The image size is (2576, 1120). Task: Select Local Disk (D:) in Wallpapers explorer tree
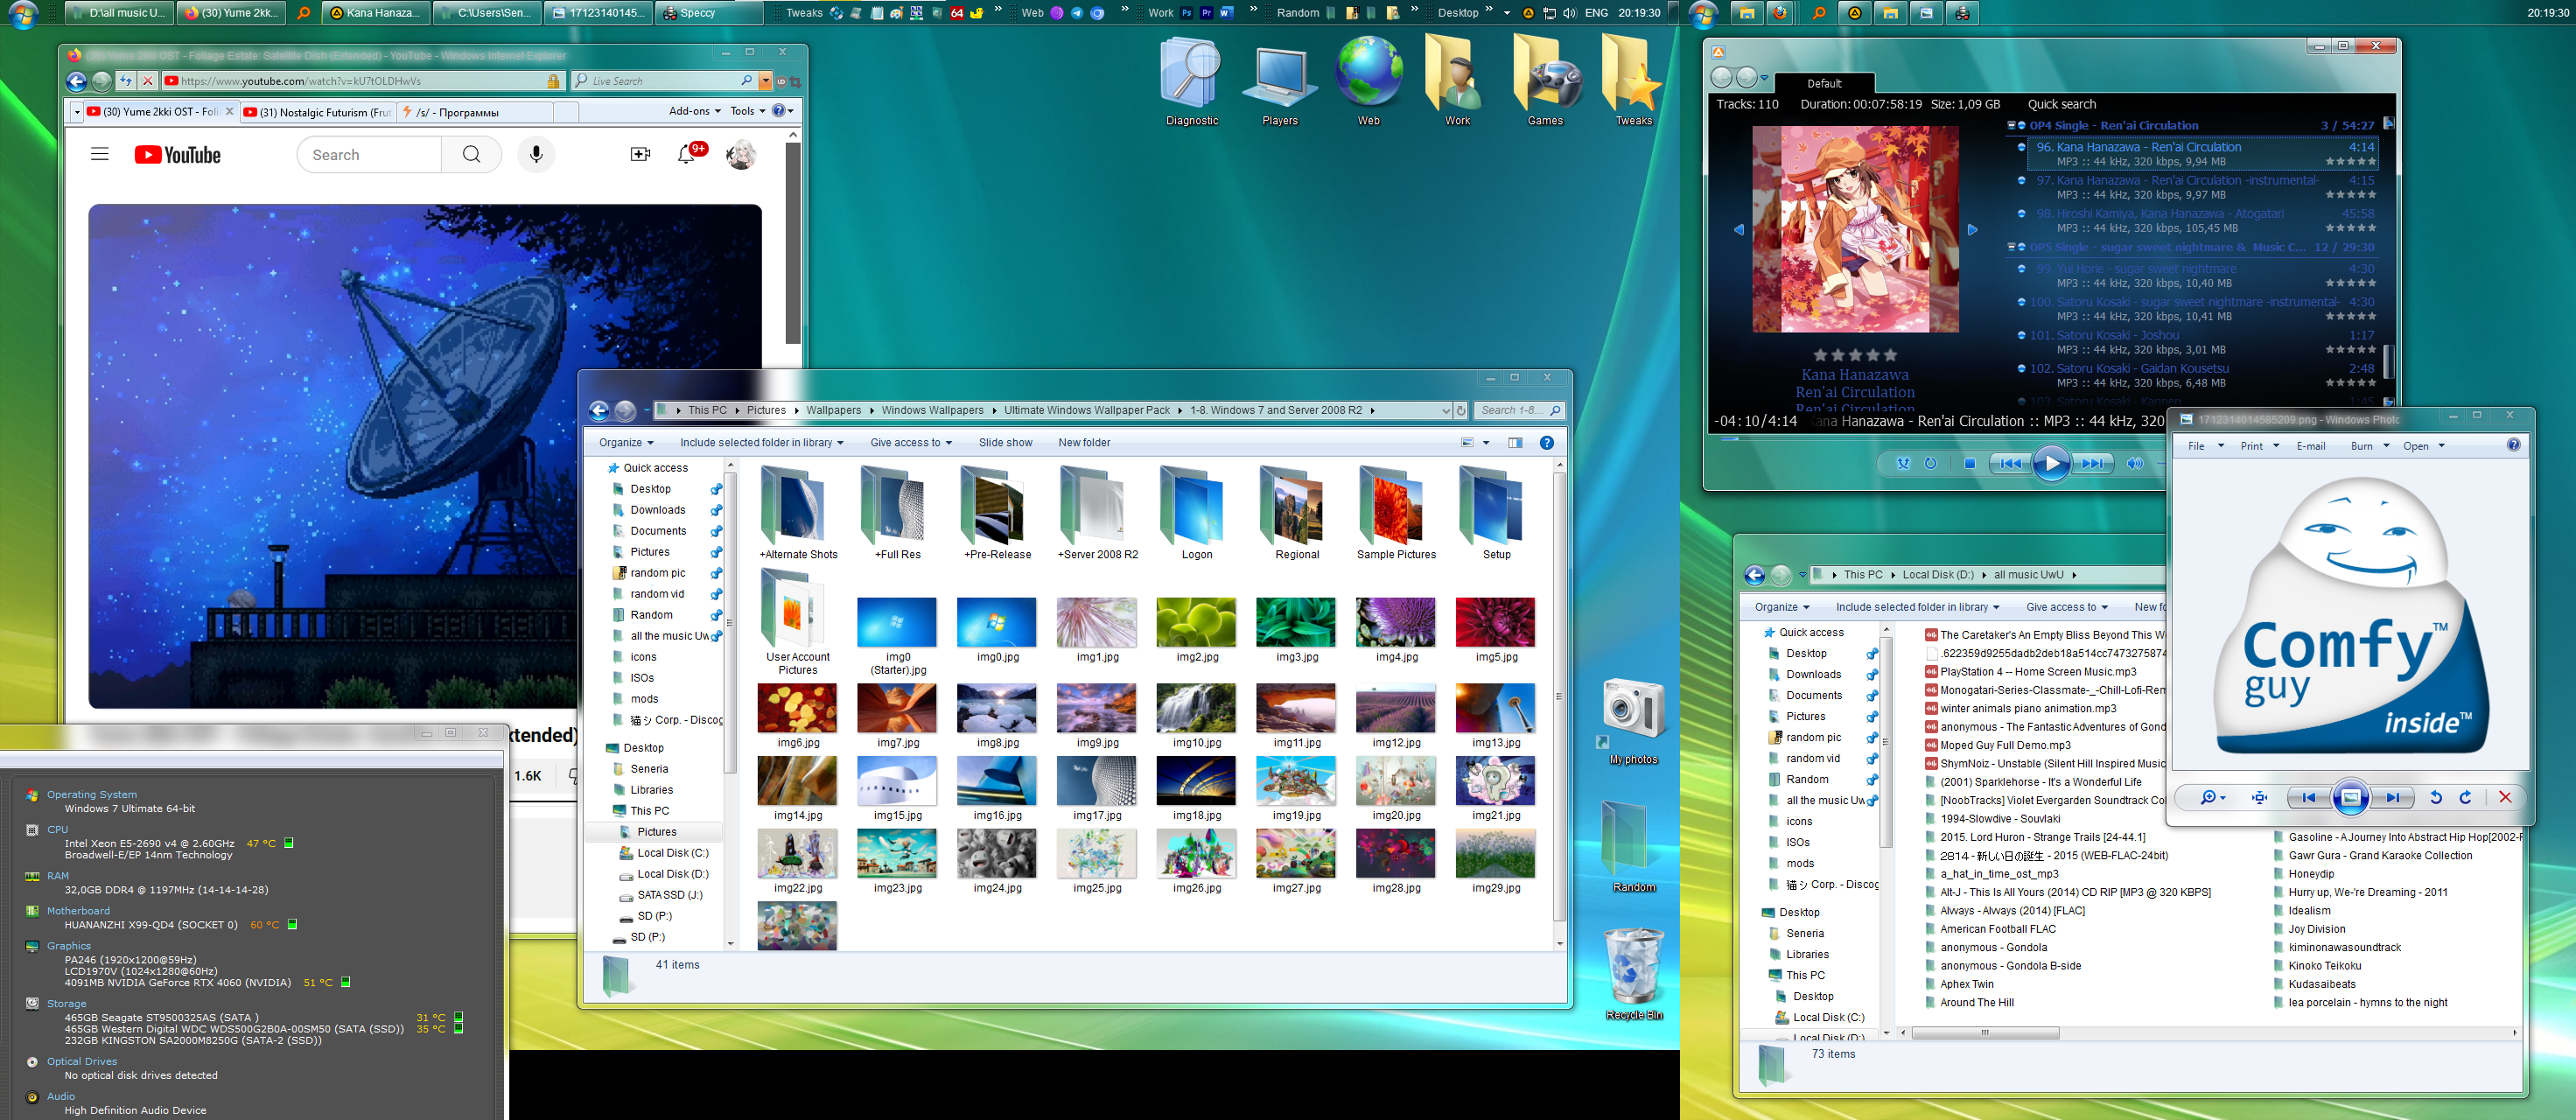point(672,874)
